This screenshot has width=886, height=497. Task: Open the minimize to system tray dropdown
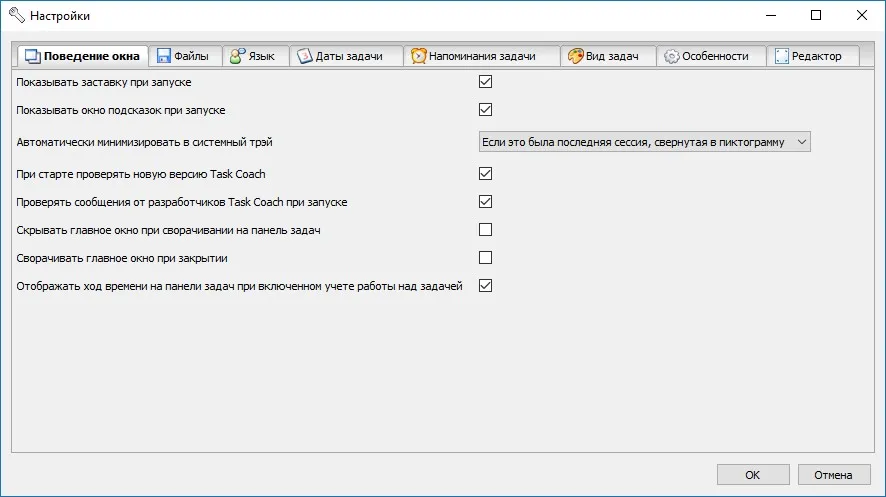click(645, 142)
